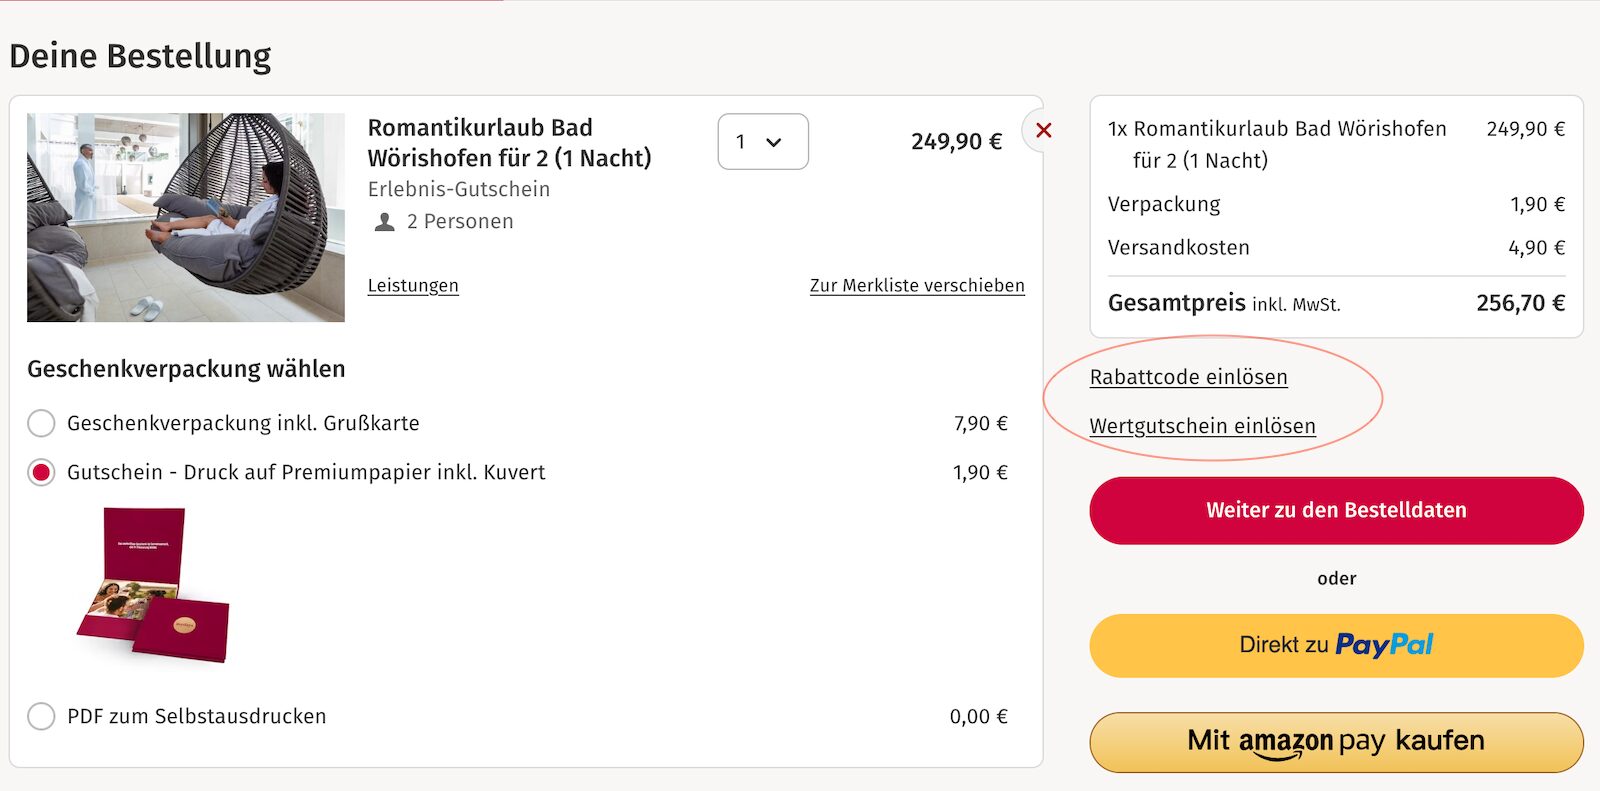Choose PDF zum Selbstausdrucken option
Image resolution: width=1600 pixels, height=791 pixels.
(41, 716)
